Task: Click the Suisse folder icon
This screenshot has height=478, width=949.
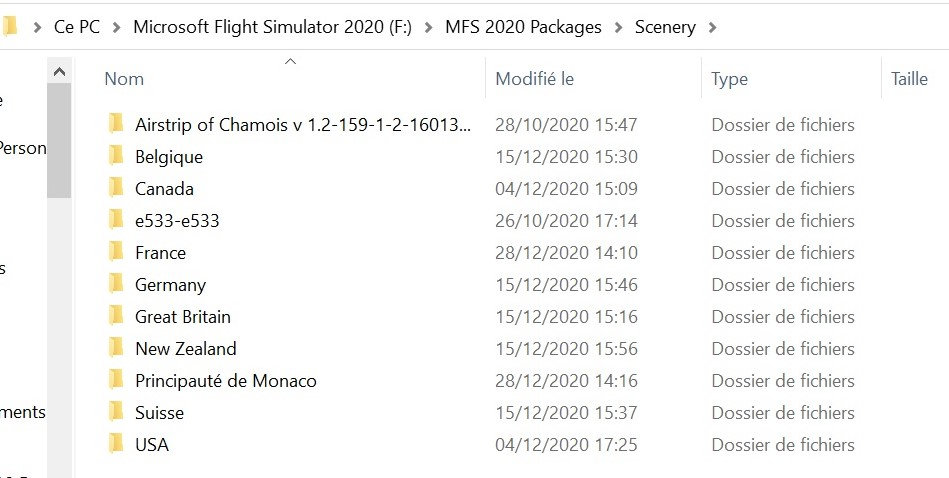Action: [116, 413]
